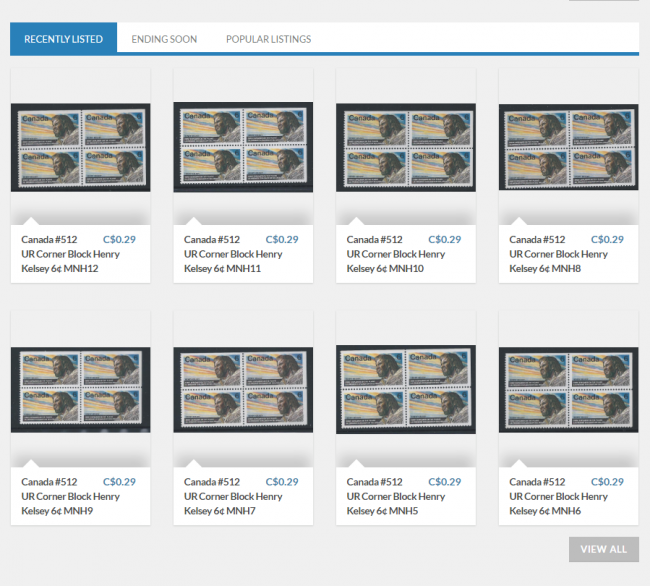Switch to the Recently Listed tab
This screenshot has width=650, height=586.
click(x=63, y=39)
